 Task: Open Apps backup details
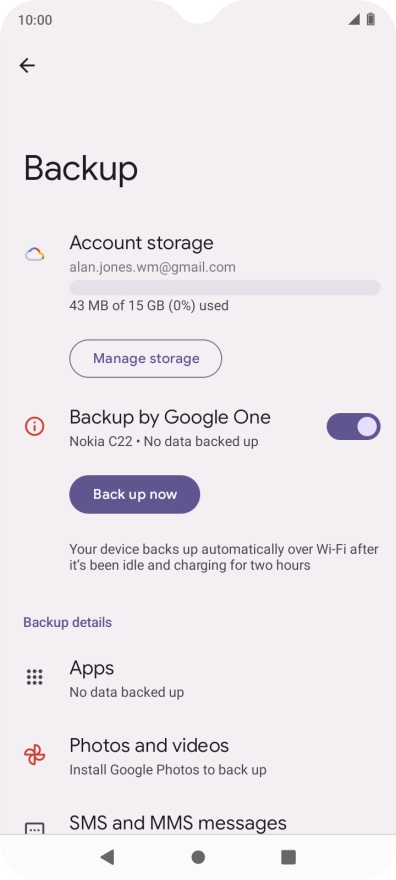pyautogui.click(x=198, y=677)
